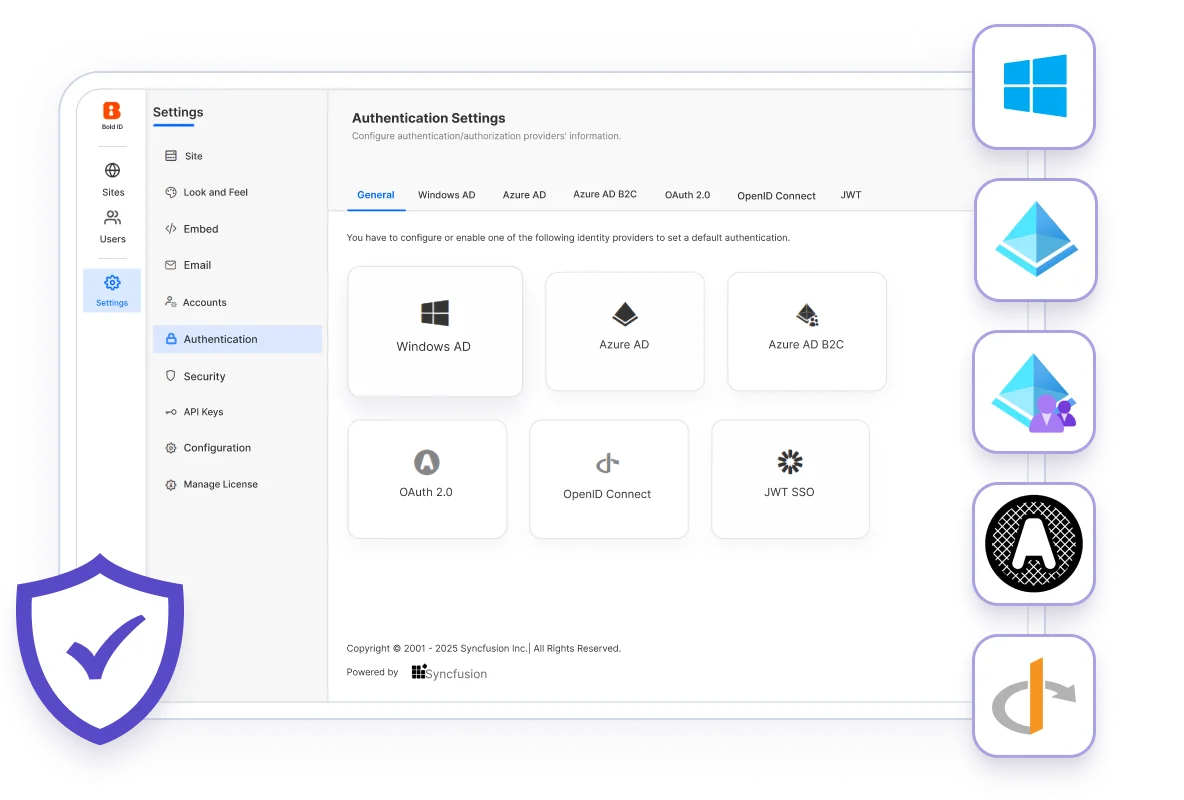
Task: Click the Settings heading text
Action: pos(178,112)
